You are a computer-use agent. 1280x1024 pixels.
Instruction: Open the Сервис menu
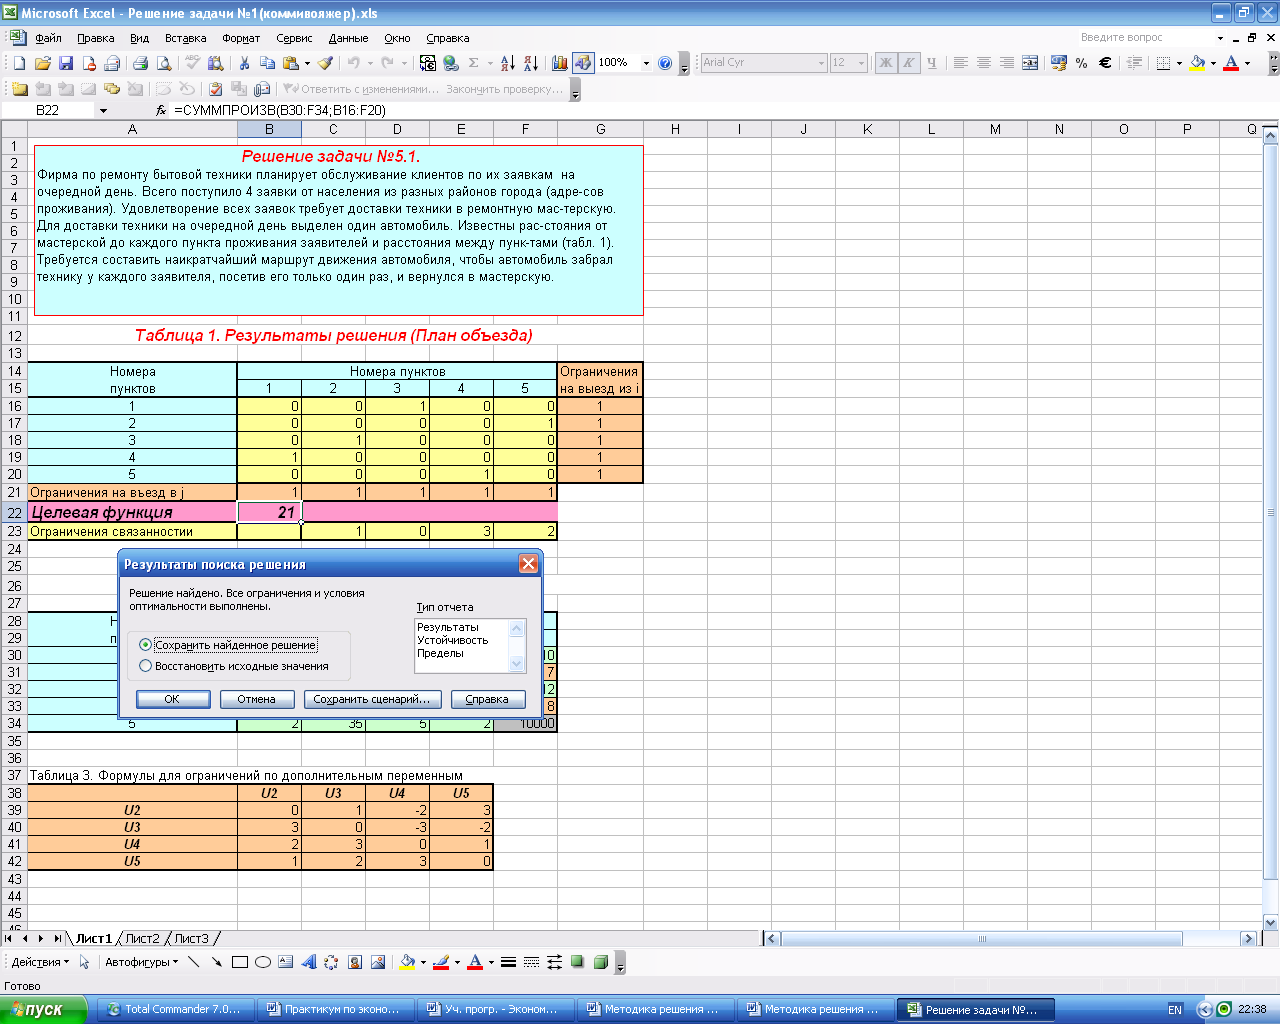294,38
